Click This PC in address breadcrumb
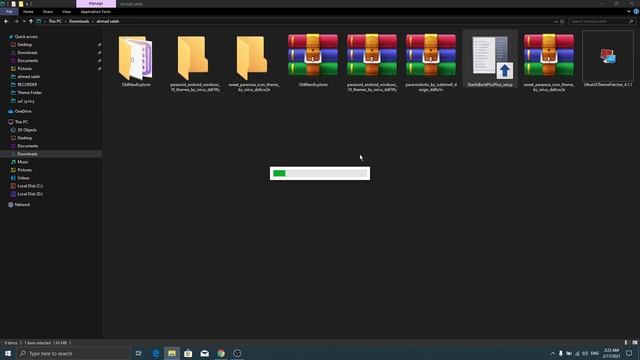Image resolution: width=640 pixels, height=360 pixels. pos(55,21)
